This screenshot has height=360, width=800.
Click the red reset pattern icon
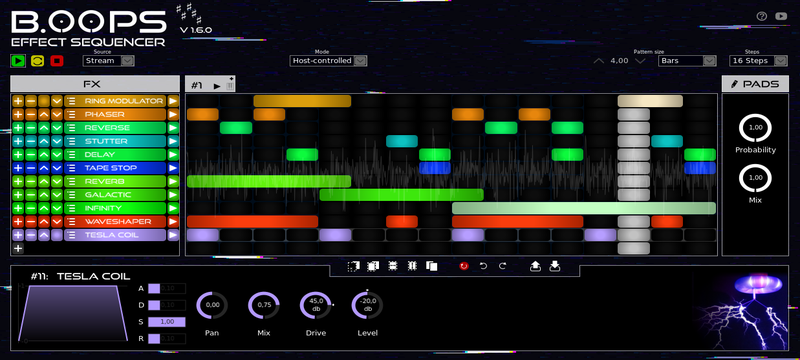click(x=464, y=266)
